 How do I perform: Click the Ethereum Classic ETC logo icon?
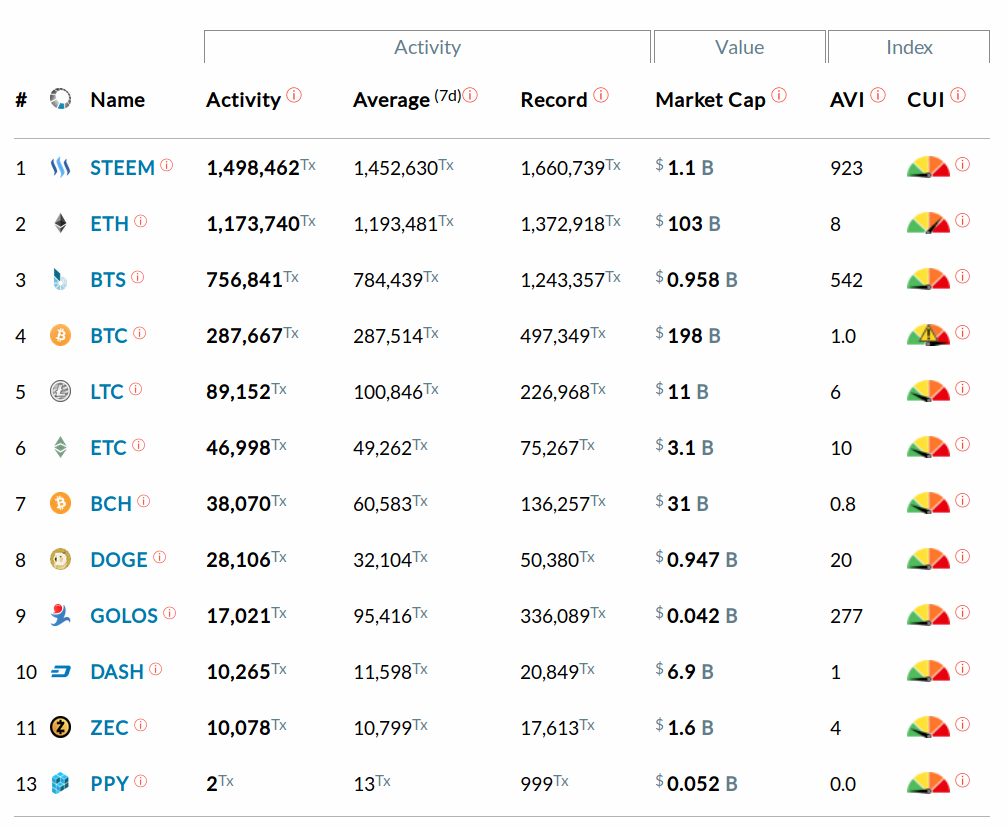pyautogui.click(x=60, y=447)
